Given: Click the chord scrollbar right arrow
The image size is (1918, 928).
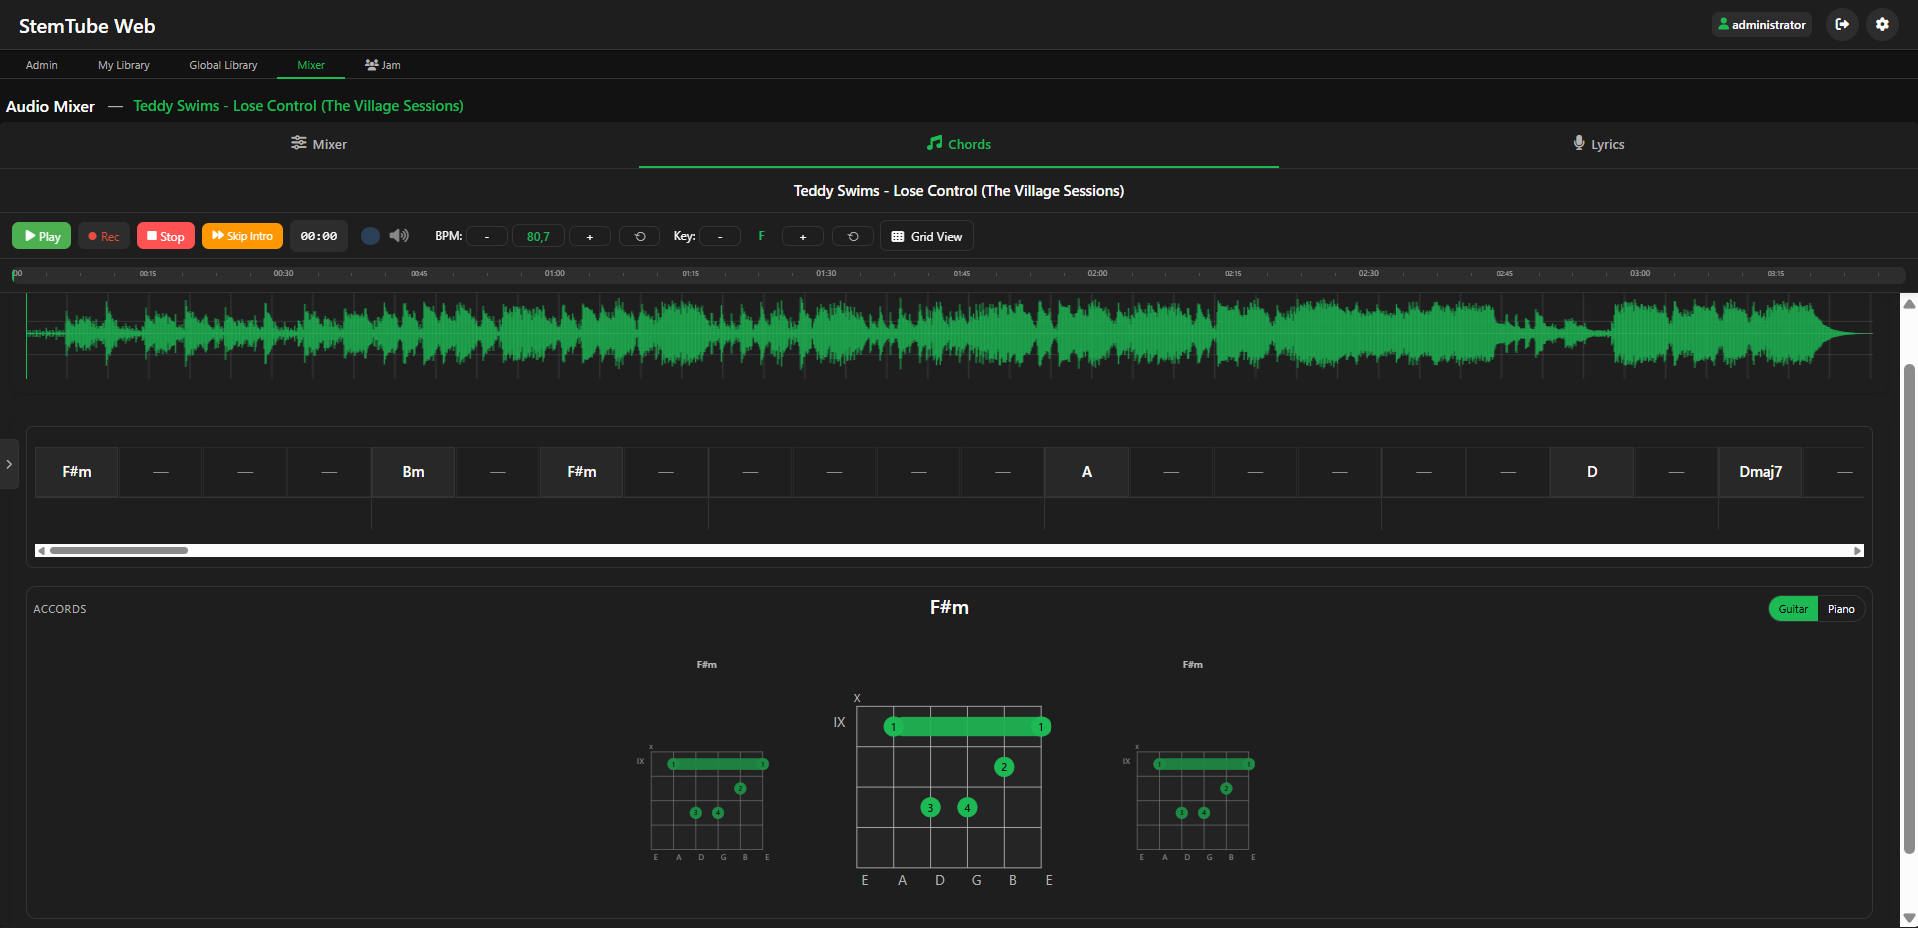Looking at the screenshot, I should pos(1858,550).
